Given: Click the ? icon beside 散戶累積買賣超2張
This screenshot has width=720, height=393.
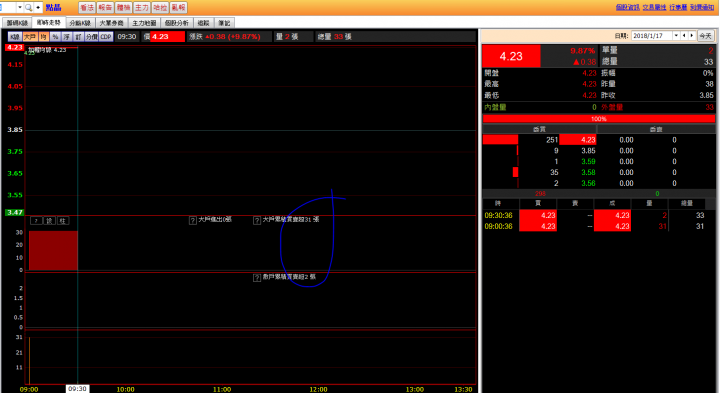Looking at the screenshot, I should pyautogui.click(x=257, y=278).
